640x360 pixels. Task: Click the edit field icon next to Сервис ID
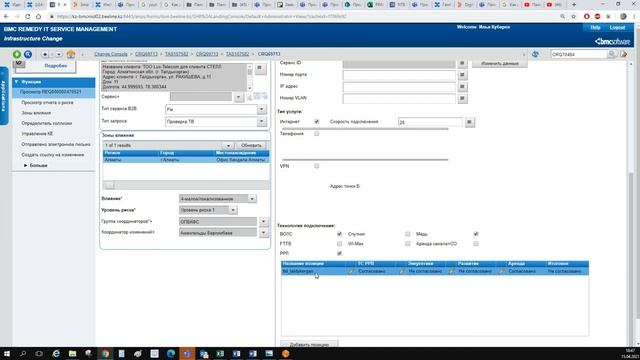point(462,63)
